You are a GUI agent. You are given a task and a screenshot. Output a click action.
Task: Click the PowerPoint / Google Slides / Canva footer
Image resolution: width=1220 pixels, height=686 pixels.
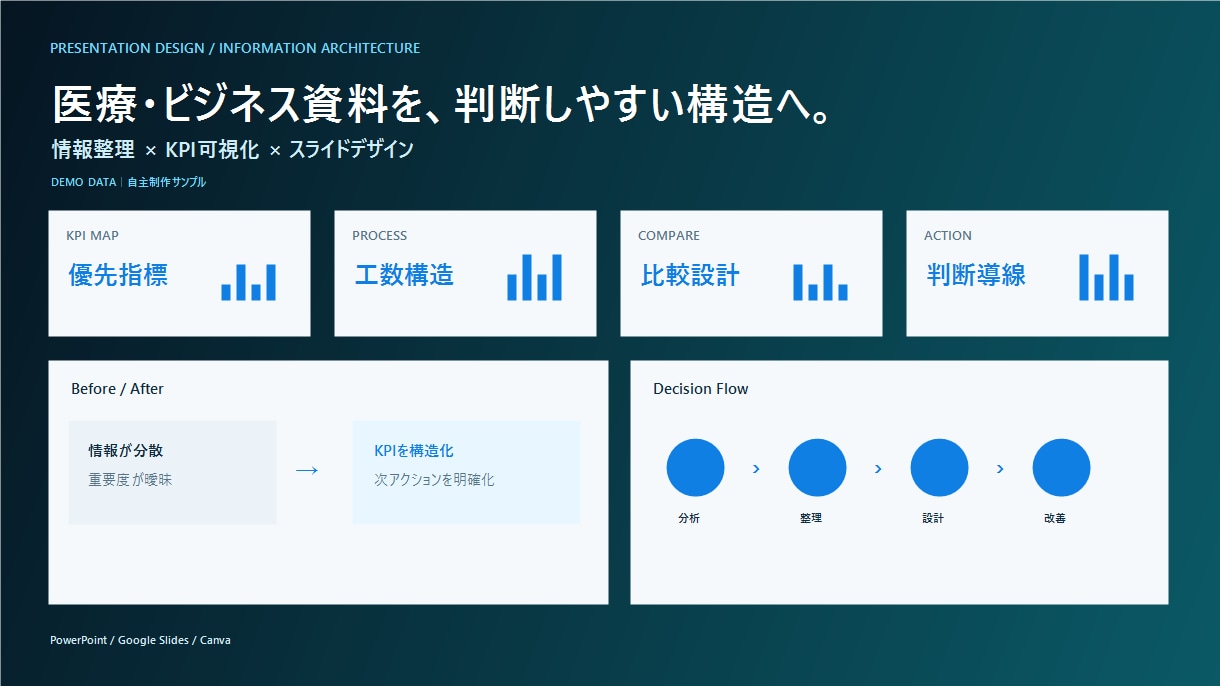(x=140, y=640)
